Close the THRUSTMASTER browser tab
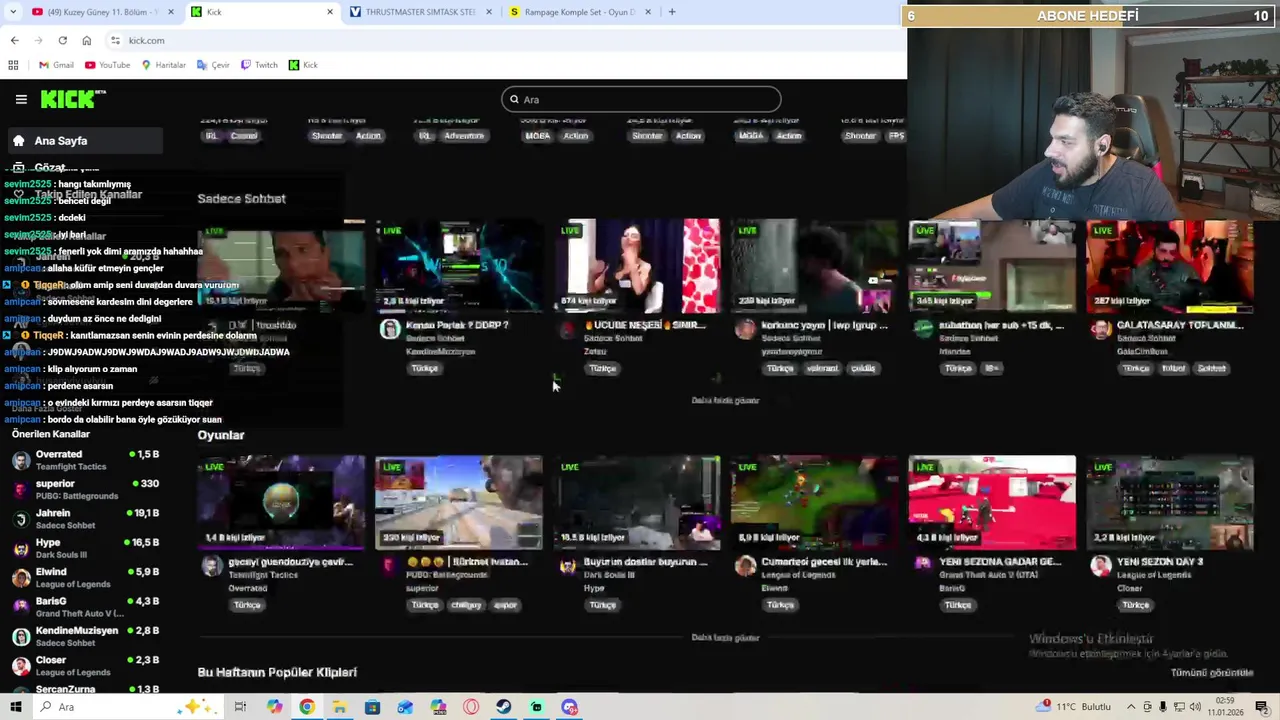This screenshot has width=1280, height=720. 489,12
